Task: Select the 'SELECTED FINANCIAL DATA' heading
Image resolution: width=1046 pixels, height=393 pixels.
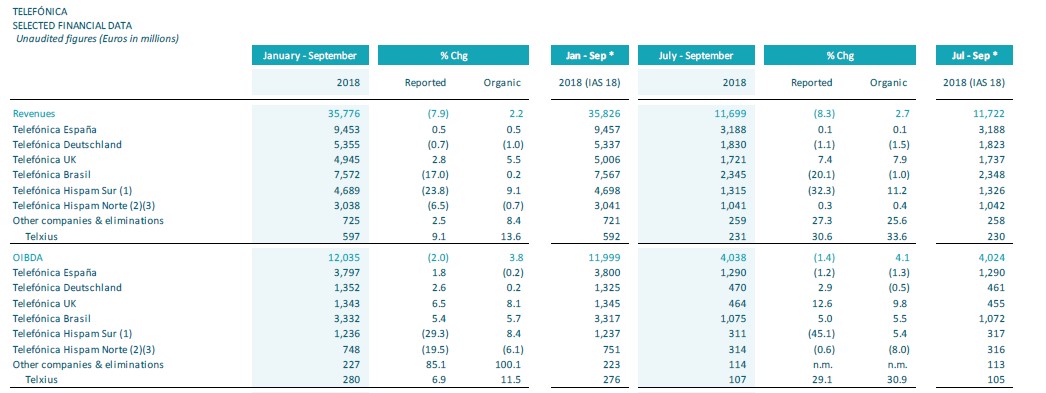Action: [72, 25]
